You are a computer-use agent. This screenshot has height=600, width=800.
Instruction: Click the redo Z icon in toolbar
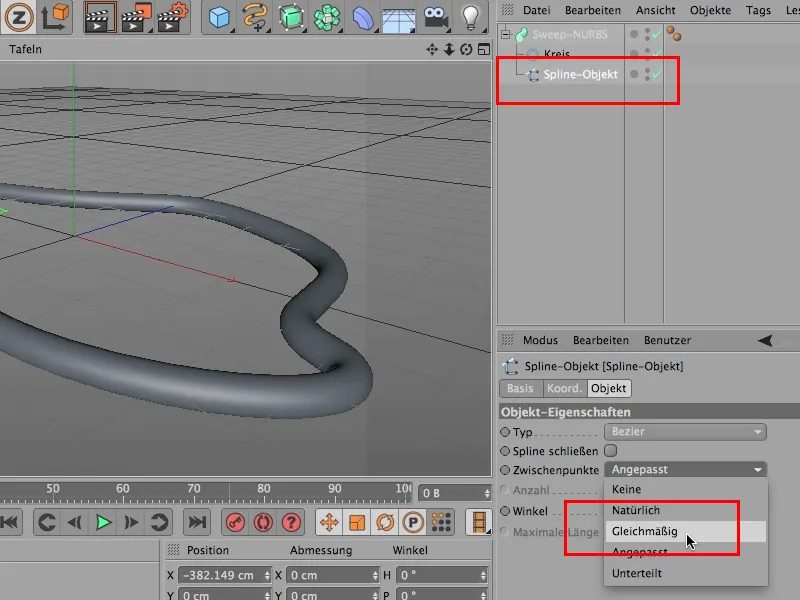(x=18, y=17)
